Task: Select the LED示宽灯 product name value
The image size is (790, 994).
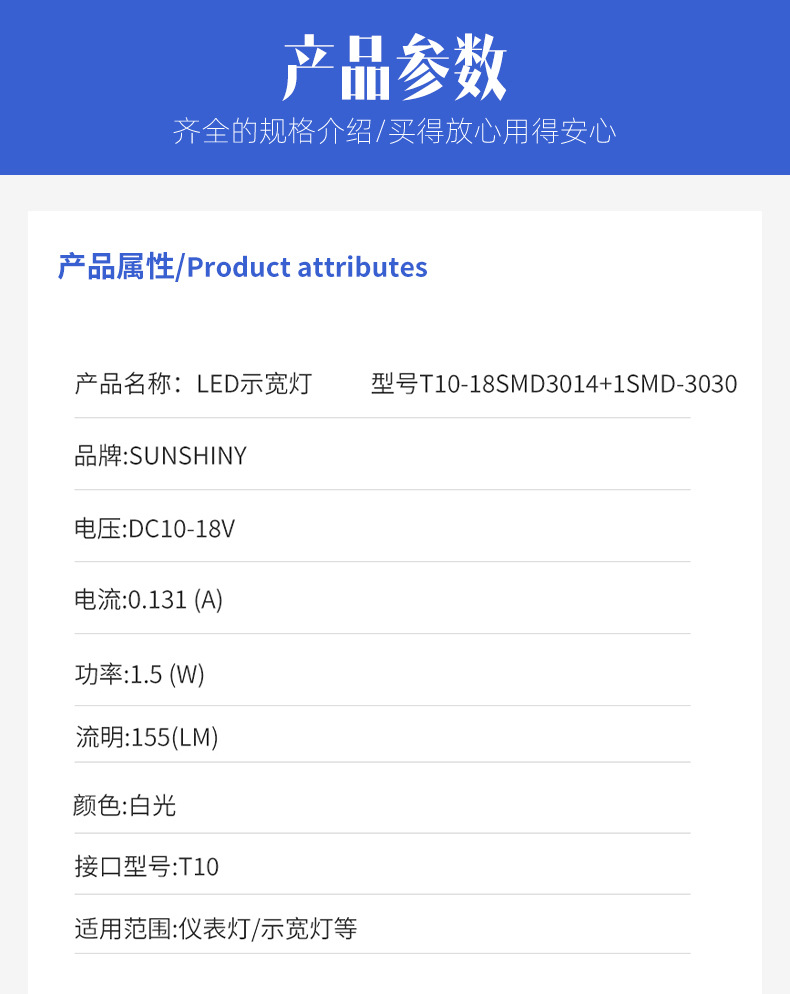Action: coord(254,383)
